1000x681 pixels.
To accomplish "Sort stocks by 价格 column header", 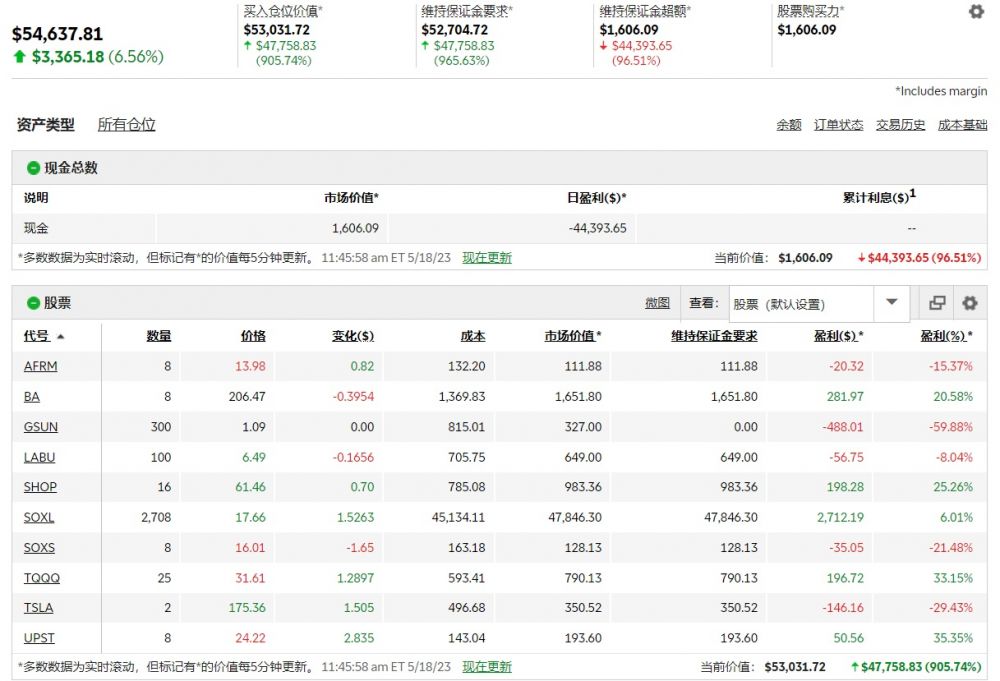I will [x=253, y=336].
